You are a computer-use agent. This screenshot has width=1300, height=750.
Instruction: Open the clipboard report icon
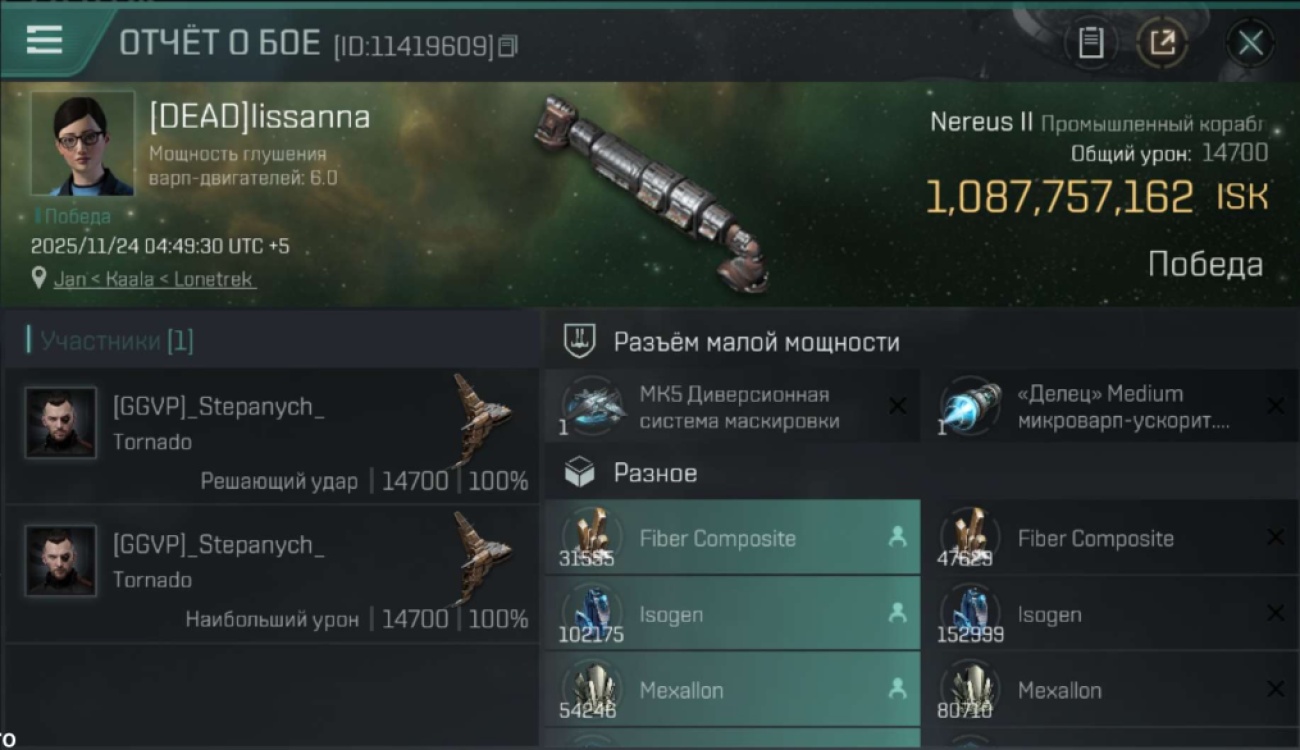(x=1091, y=43)
